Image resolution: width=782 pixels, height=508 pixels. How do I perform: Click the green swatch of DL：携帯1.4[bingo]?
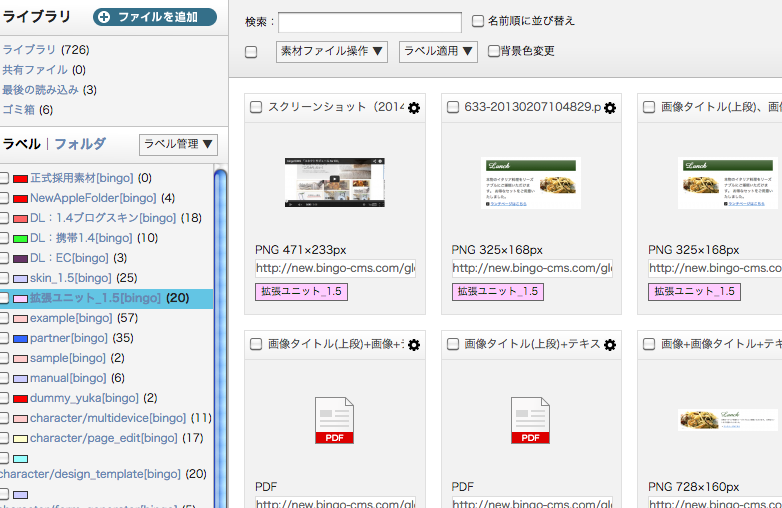click(x=20, y=239)
